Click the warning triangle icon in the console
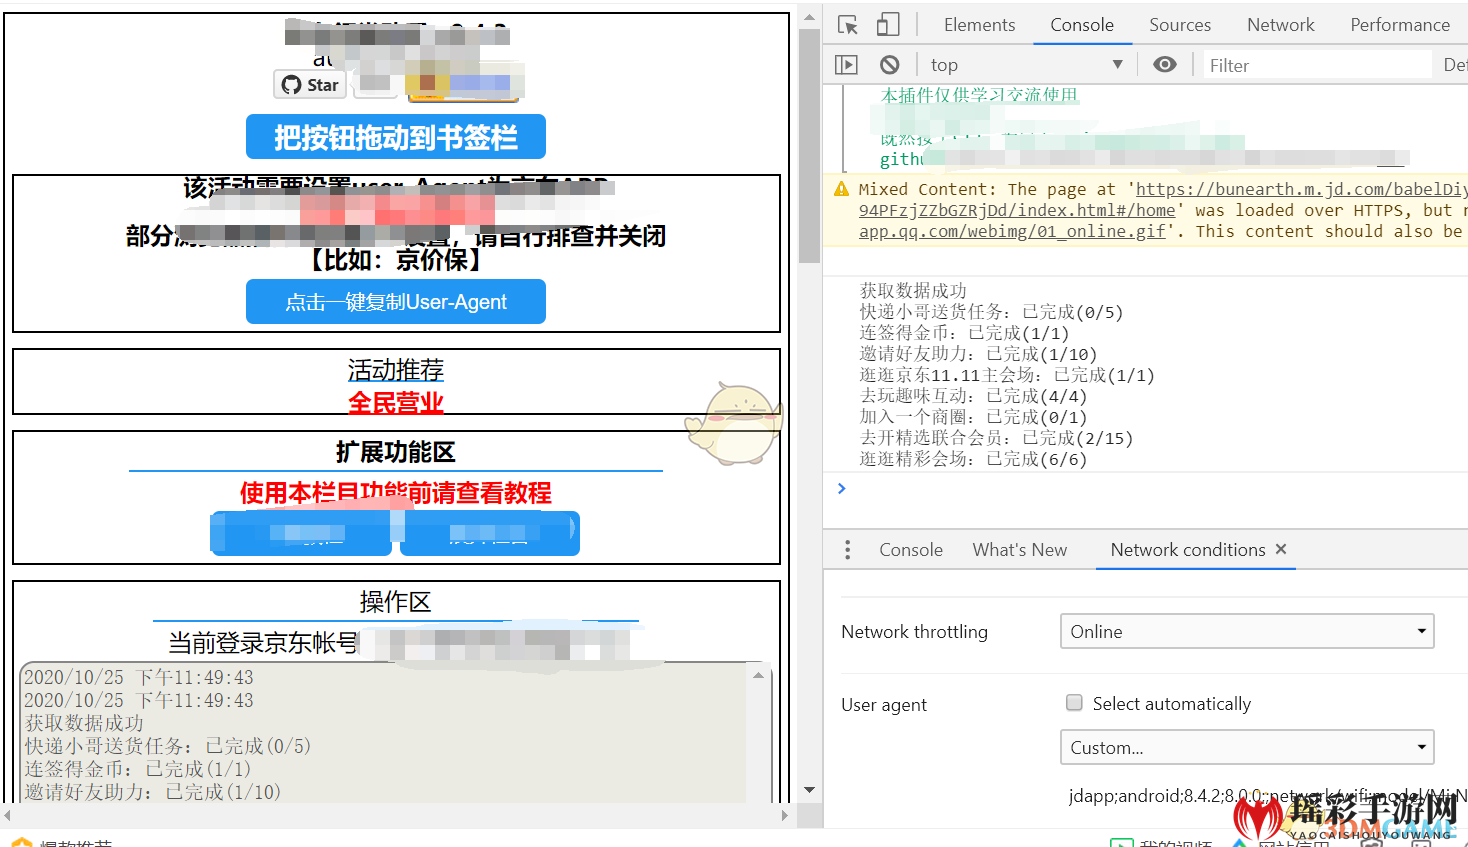1468x847 pixels. (841, 189)
